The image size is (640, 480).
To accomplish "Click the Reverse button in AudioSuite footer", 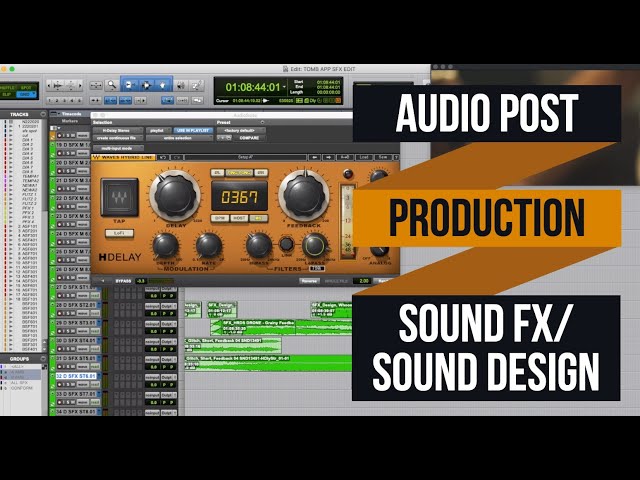I will click(309, 281).
